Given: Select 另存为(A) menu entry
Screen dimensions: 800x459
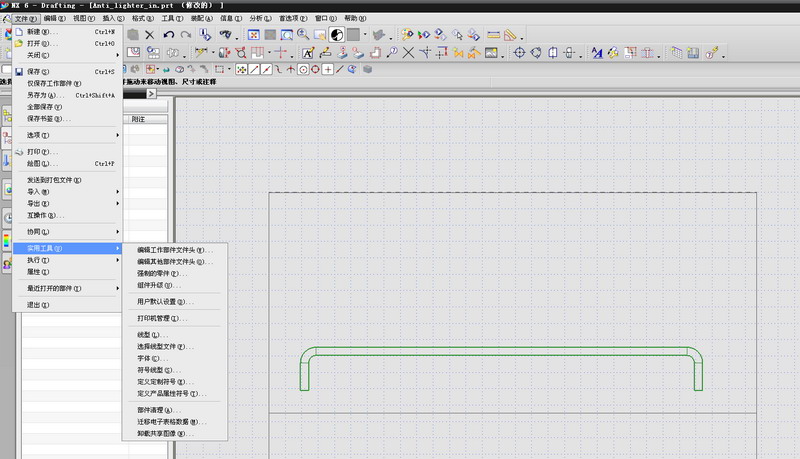Looking at the screenshot, I should pos(67,95).
